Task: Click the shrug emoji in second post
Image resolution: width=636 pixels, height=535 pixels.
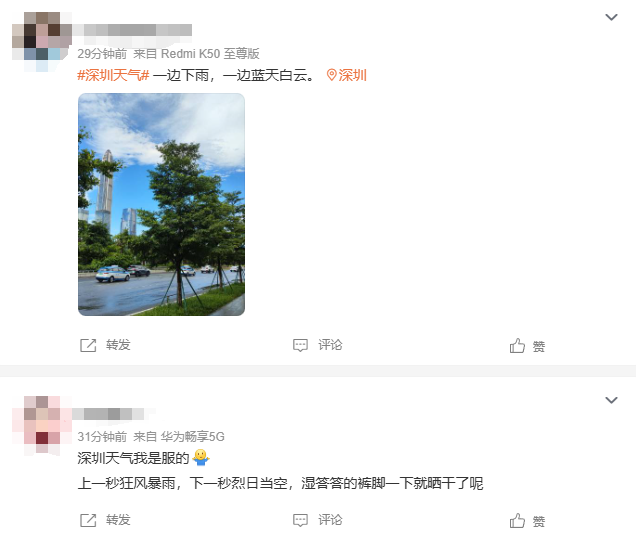Action: click(200, 458)
